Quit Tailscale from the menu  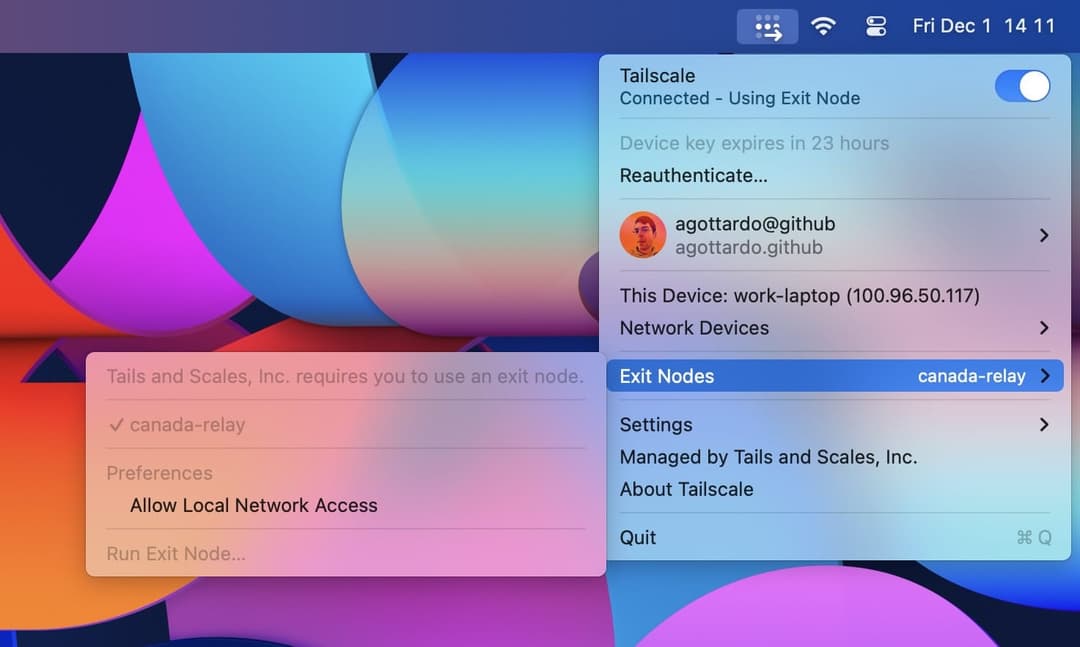point(637,537)
